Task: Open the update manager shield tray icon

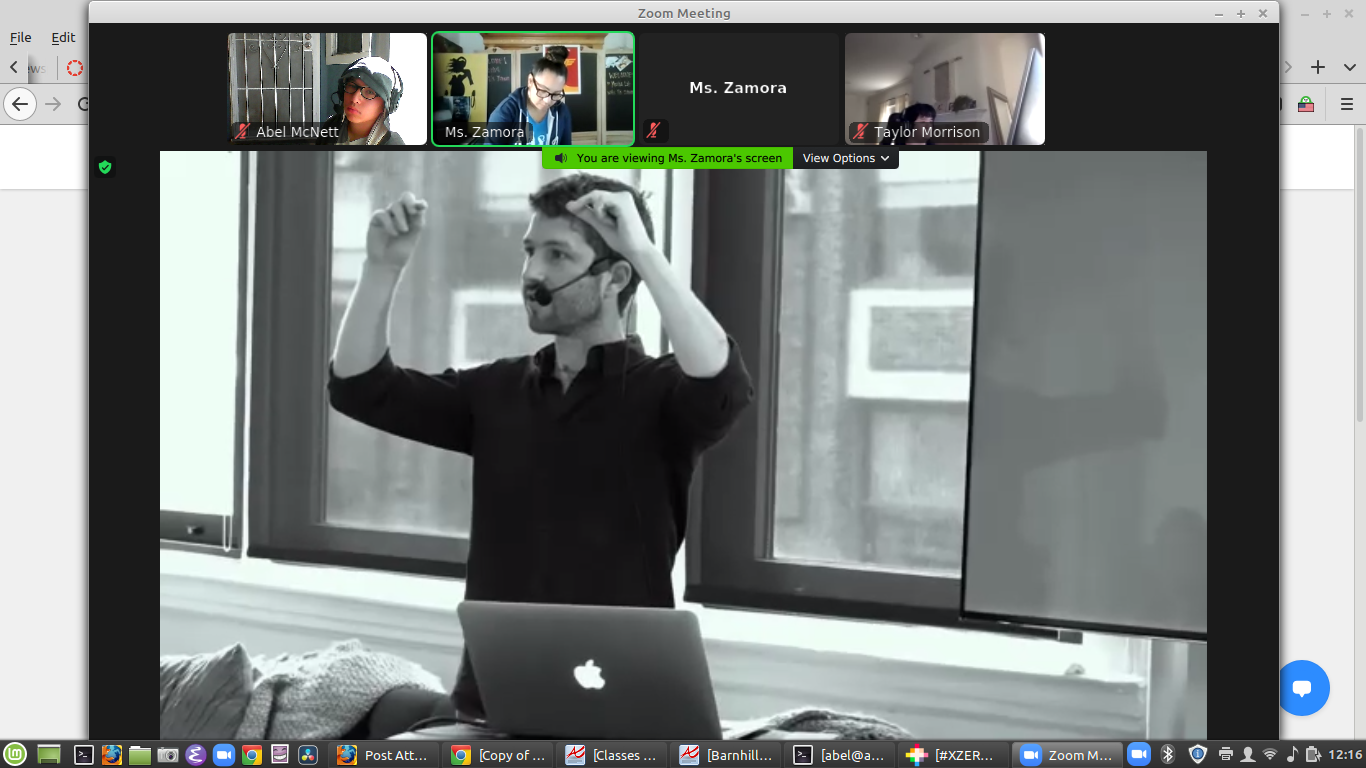Action: pyautogui.click(x=1197, y=755)
